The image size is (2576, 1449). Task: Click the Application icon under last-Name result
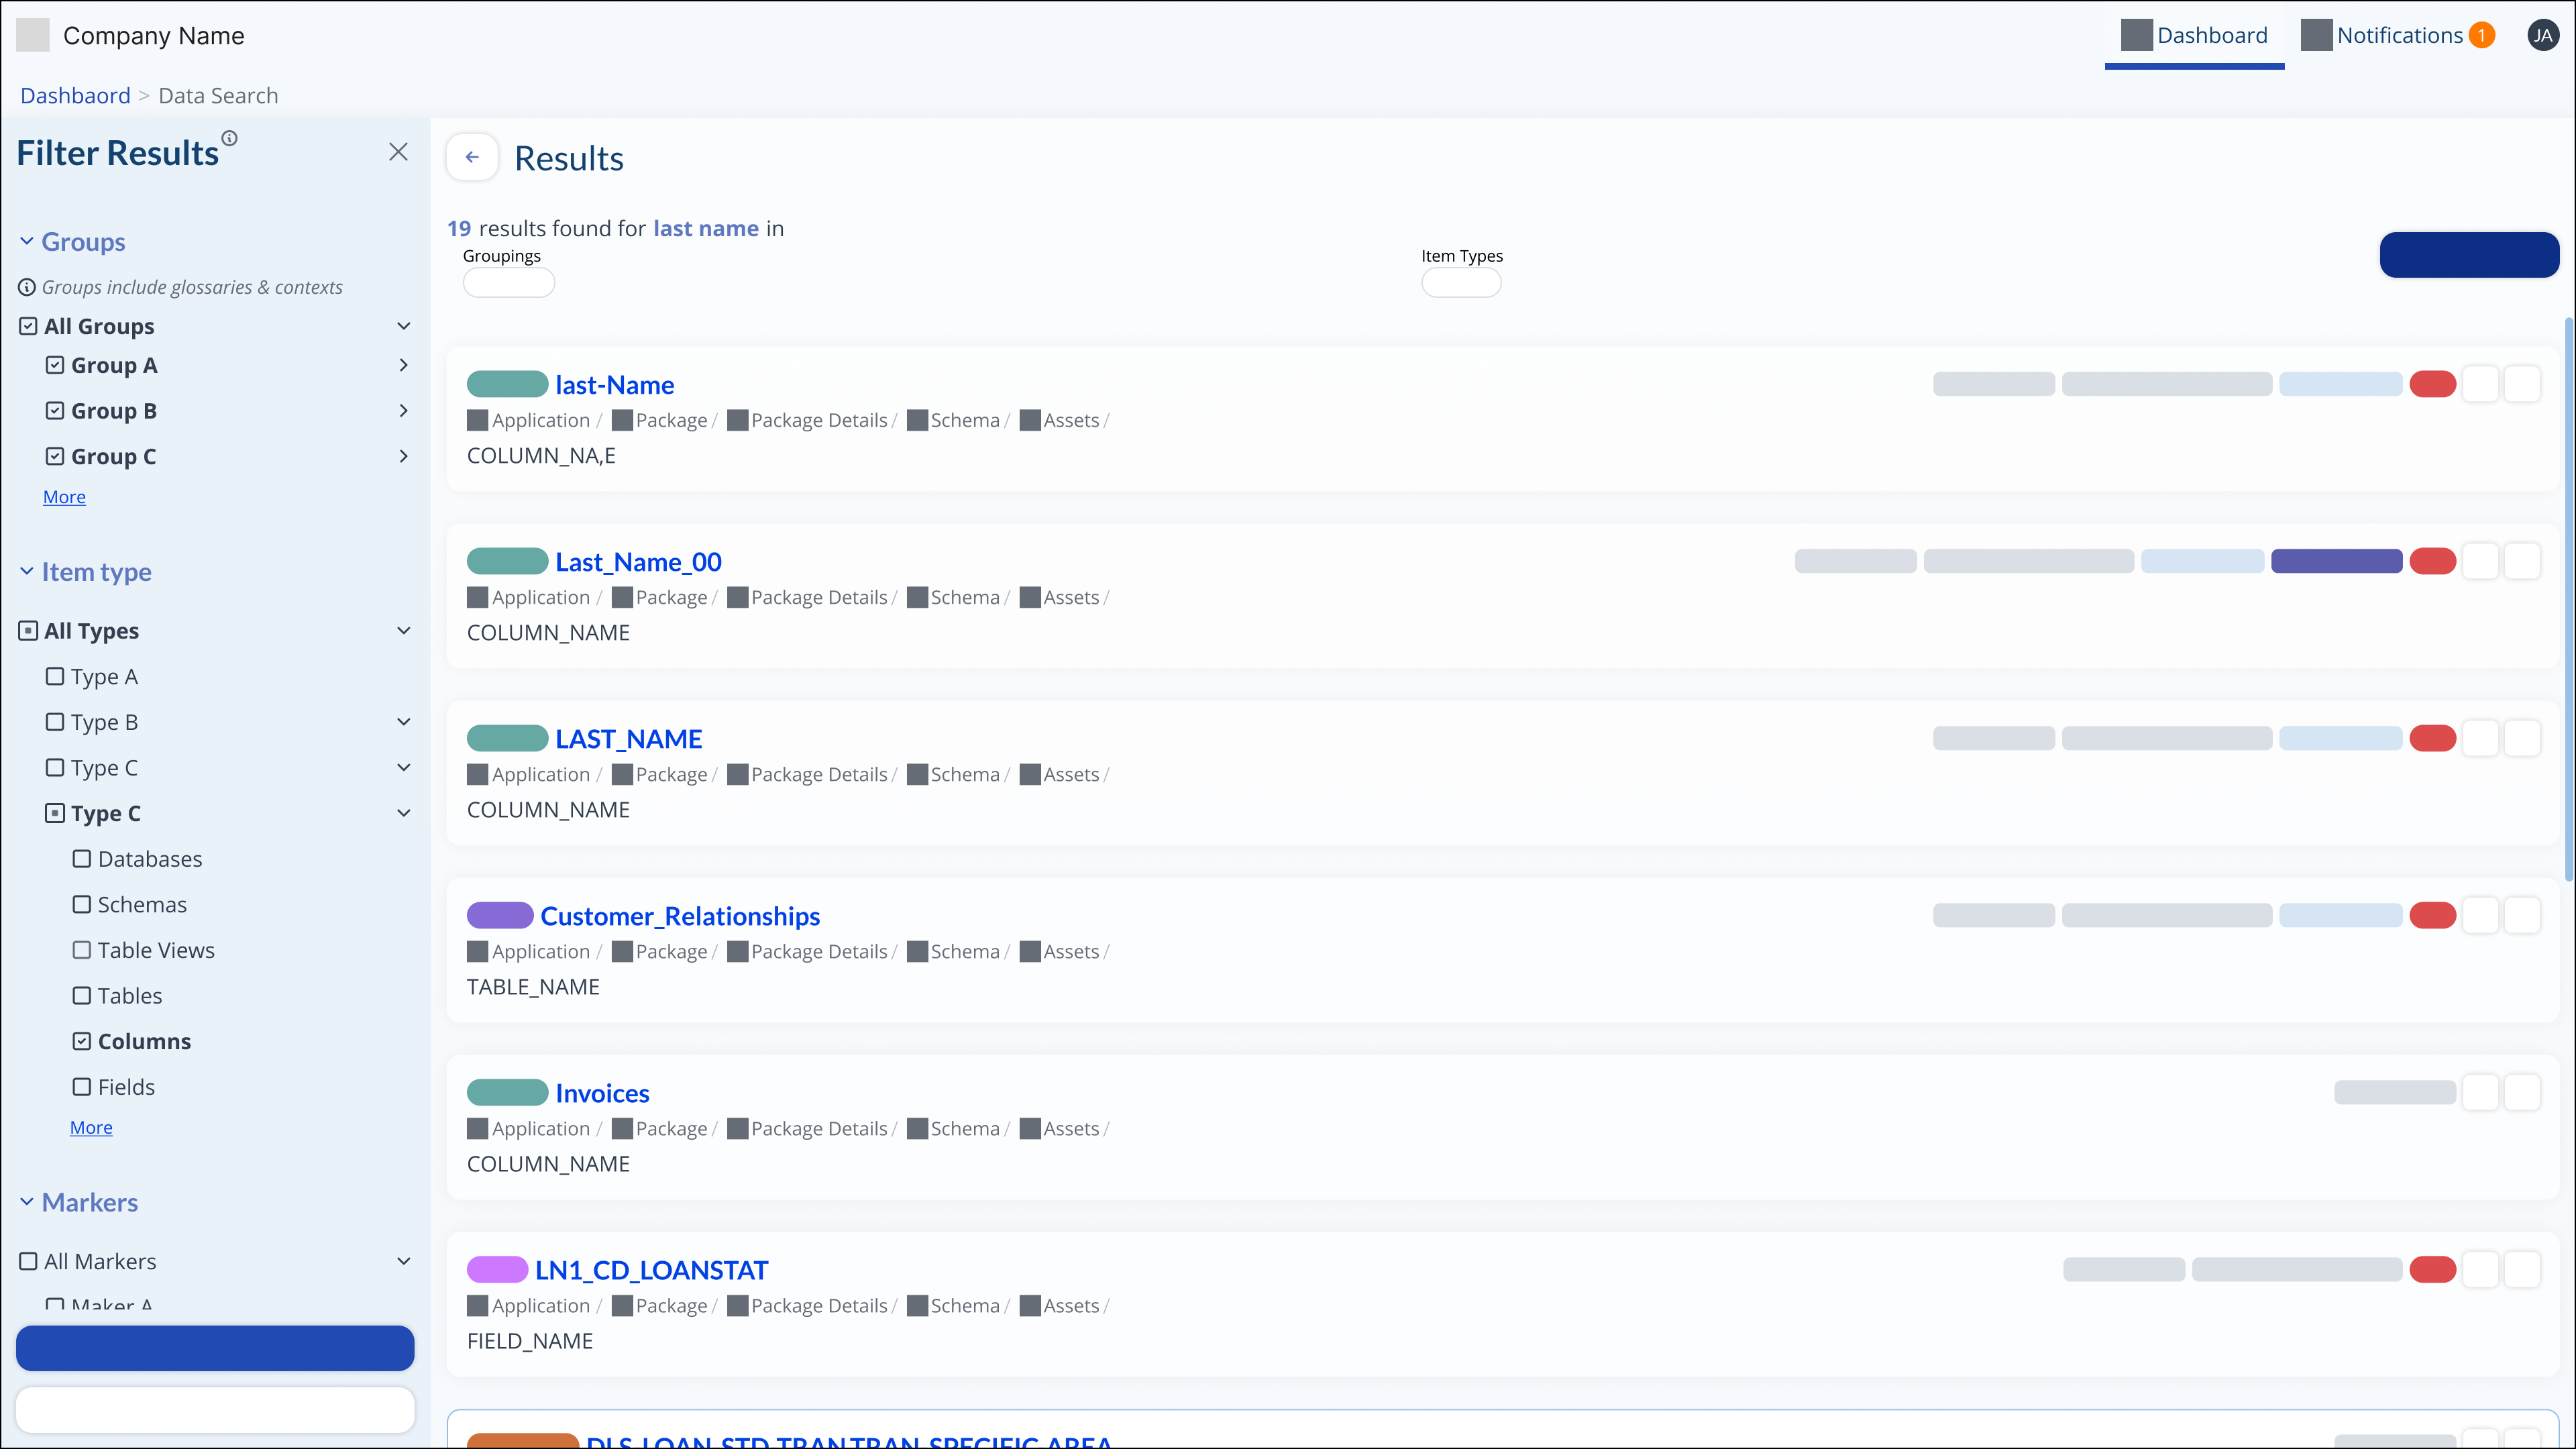point(478,420)
